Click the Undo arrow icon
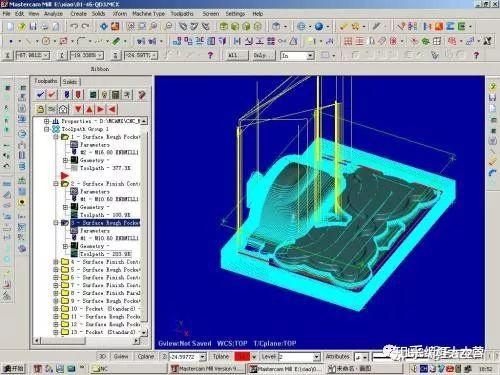500x375 pixels. (x=74, y=26)
